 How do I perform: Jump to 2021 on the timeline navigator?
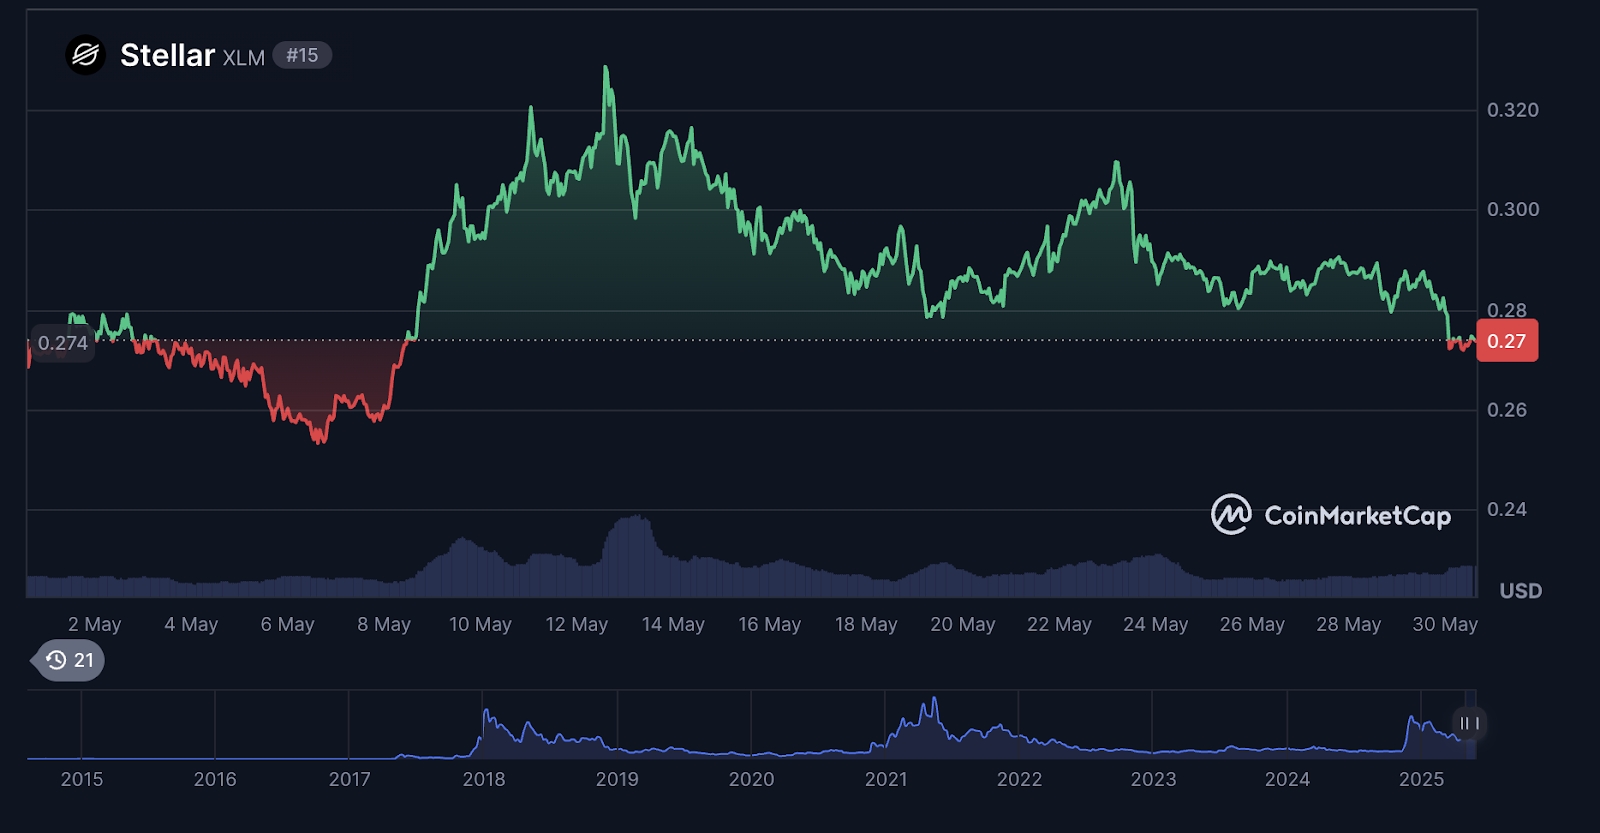click(x=886, y=779)
